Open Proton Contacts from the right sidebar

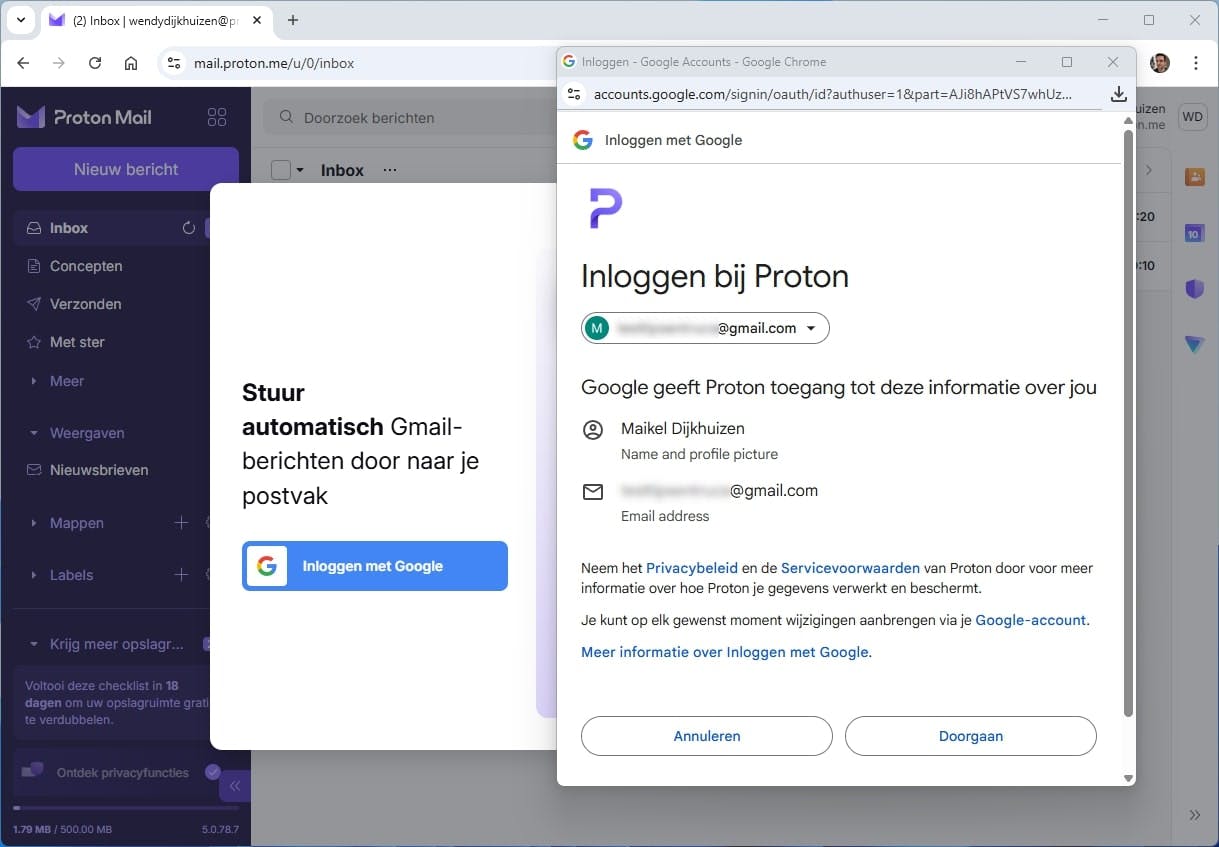[x=1193, y=175]
